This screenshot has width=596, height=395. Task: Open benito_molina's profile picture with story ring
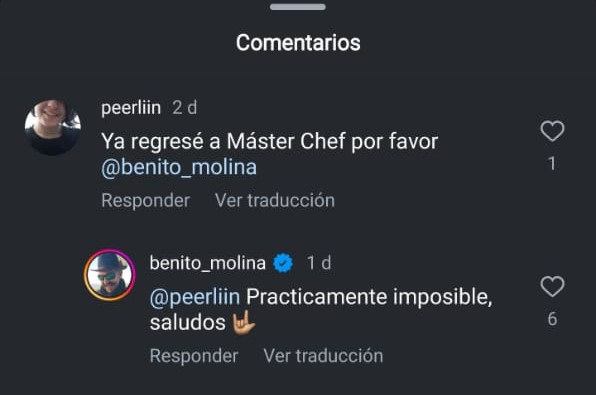point(109,275)
